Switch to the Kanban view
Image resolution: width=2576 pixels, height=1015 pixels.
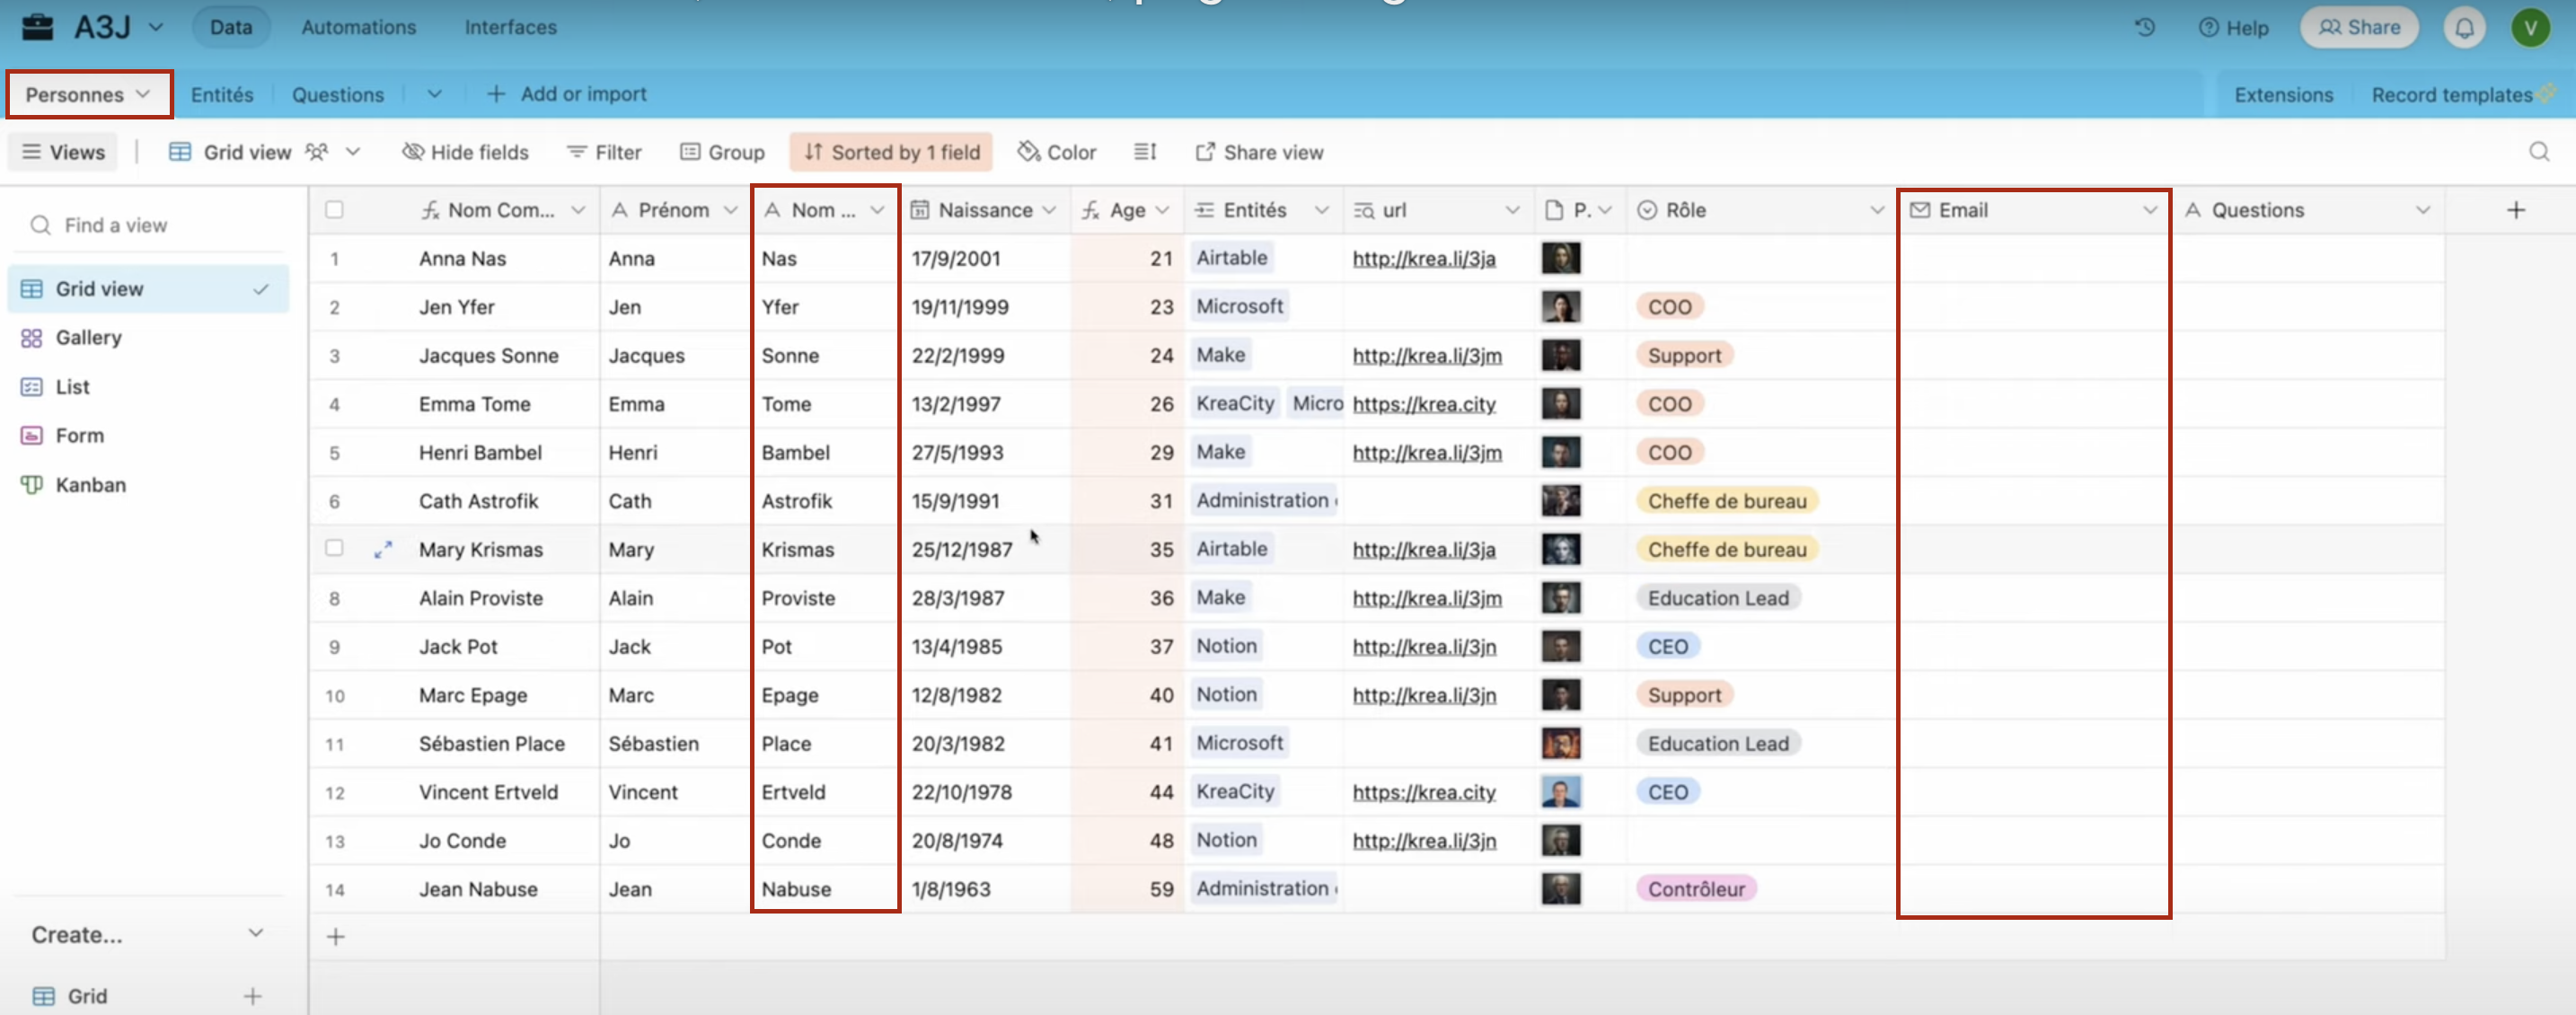pyautogui.click(x=91, y=484)
